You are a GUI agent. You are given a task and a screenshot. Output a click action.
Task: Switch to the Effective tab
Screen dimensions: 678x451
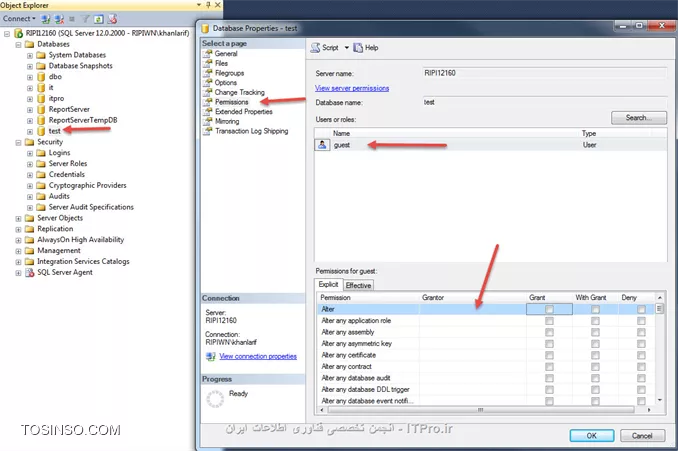click(x=358, y=285)
